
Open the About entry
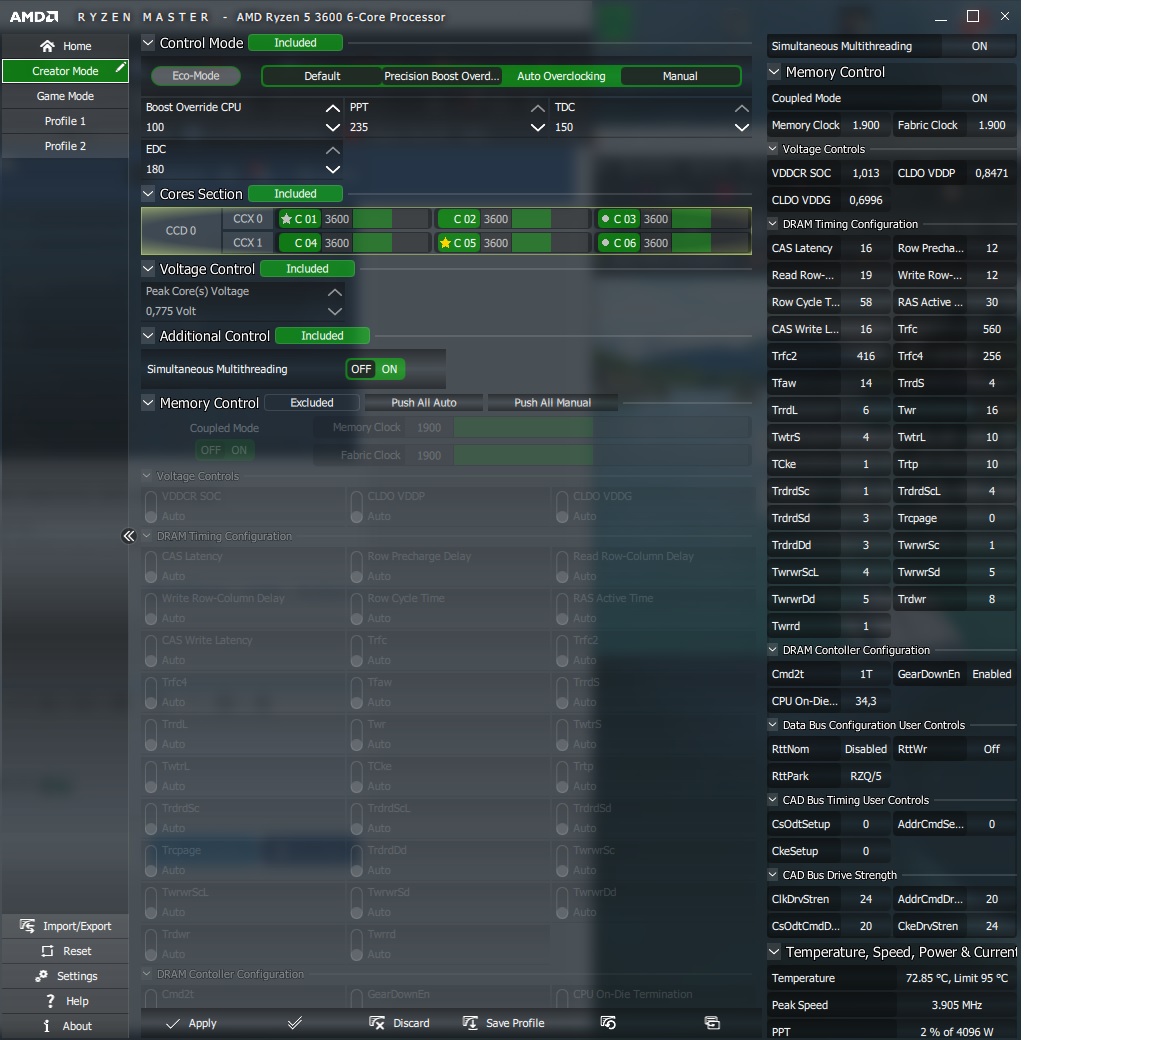click(65, 1025)
